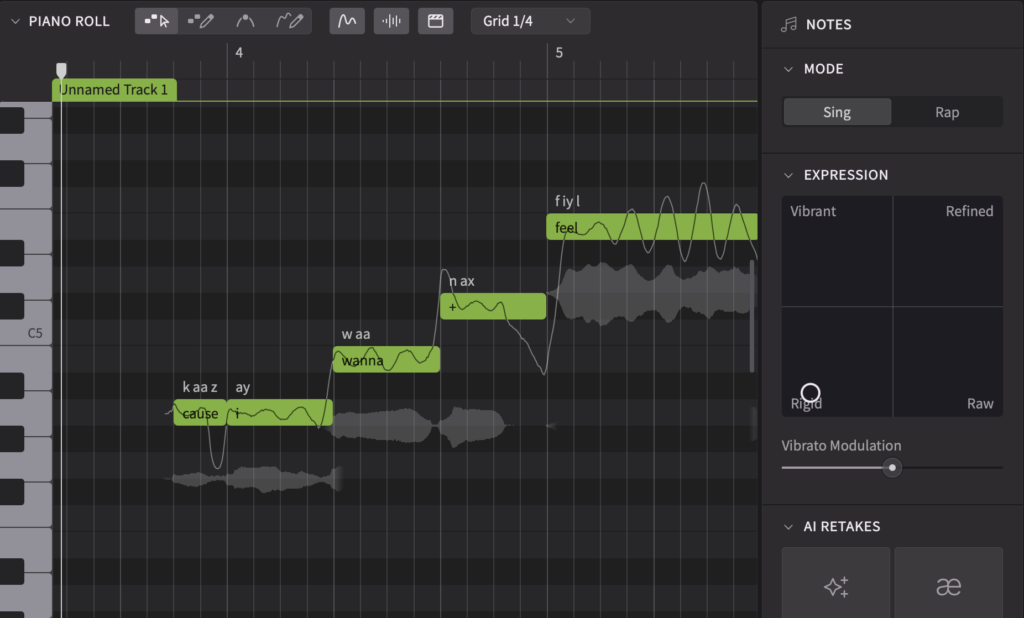The width and height of the screenshot is (1024, 618).
Task: Switch mode to Sing
Action: pyautogui.click(x=837, y=112)
